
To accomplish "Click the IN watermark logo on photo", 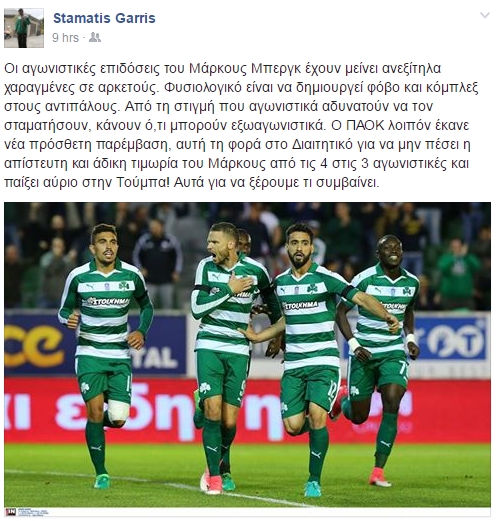I will tap(10, 512).
